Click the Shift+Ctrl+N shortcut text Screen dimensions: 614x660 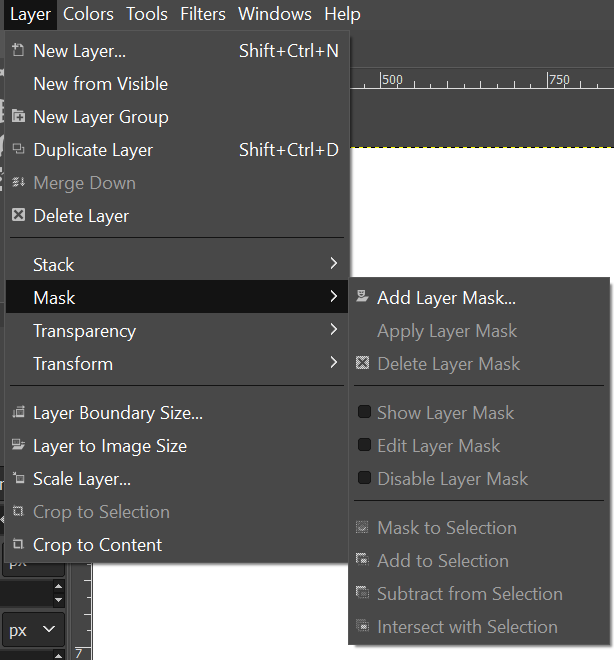[289, 51]
